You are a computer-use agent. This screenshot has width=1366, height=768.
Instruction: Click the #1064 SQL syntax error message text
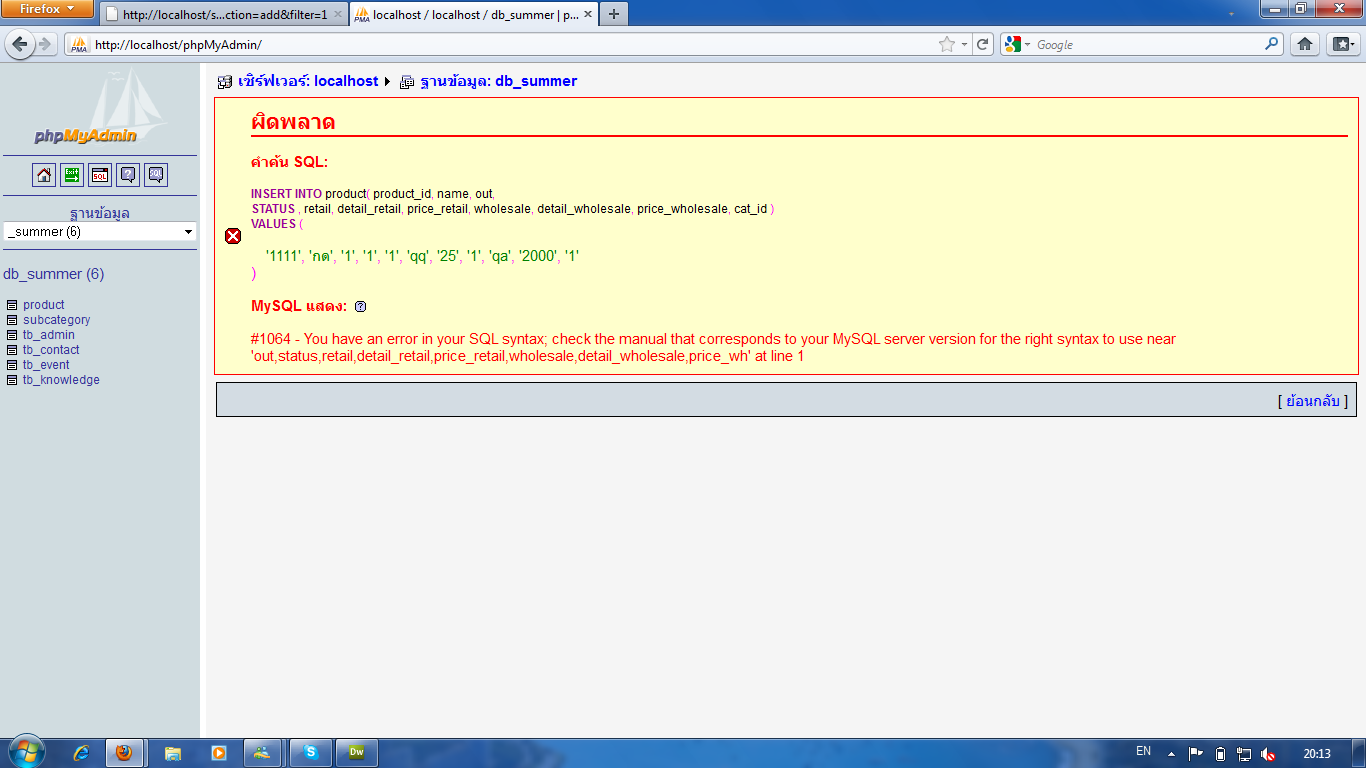713,347
